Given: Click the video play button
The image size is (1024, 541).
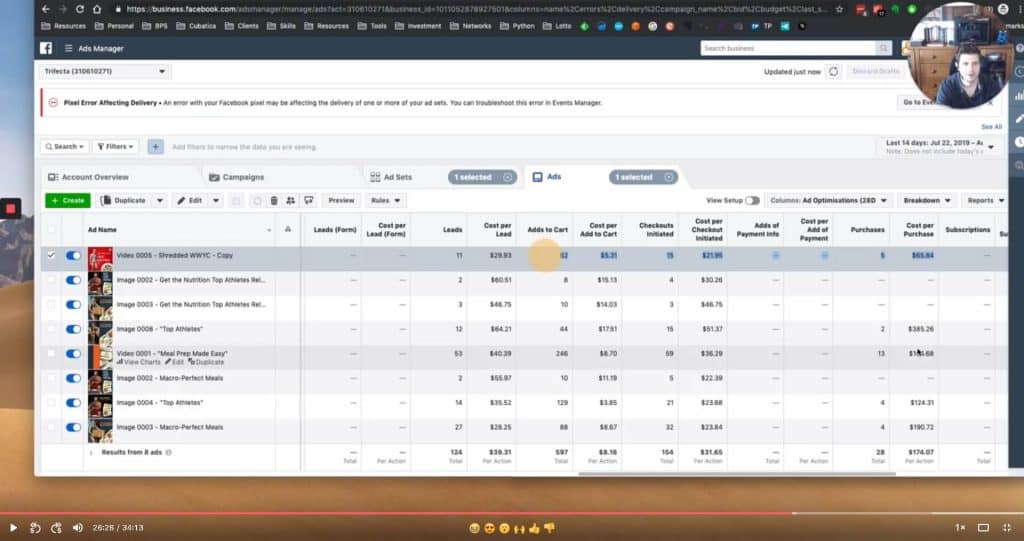Looking at the screenshot, I should coord(13,527).
